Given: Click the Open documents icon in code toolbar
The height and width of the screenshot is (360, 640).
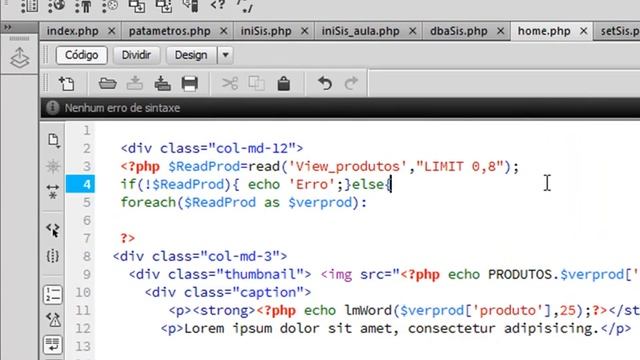Looking at the screenshot, I should click(53, 140).
